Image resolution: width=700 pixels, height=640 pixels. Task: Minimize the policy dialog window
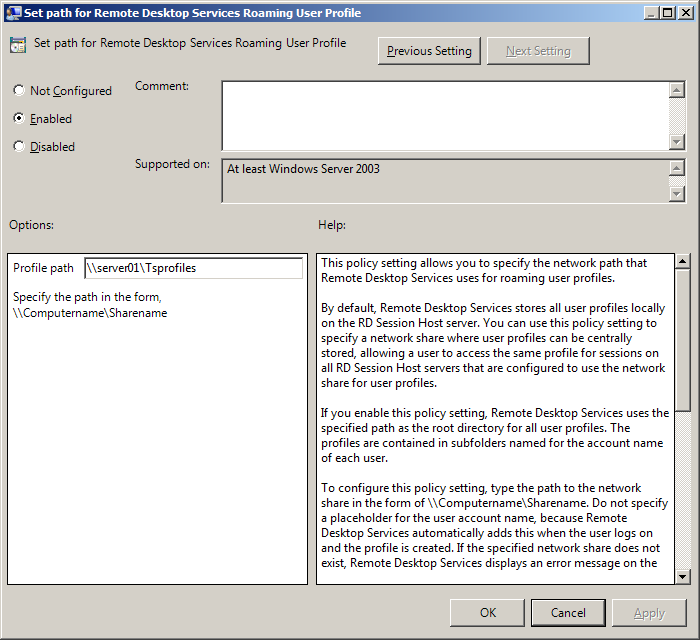tap(651, 13)
